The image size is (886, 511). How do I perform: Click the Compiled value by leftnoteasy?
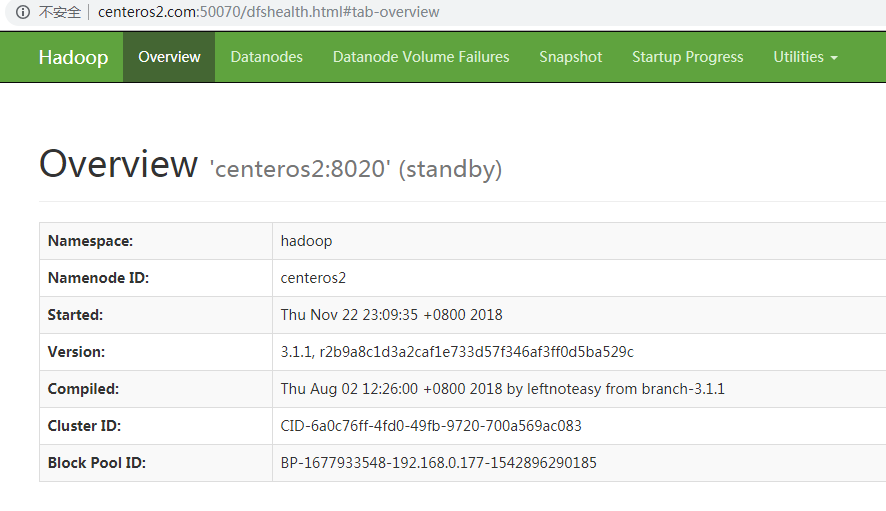click(502, 389)
